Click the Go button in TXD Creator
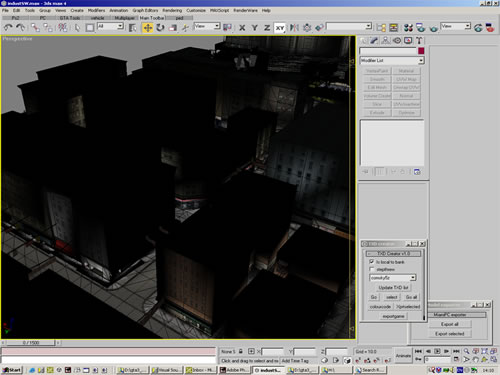 (x=374, y=297)
